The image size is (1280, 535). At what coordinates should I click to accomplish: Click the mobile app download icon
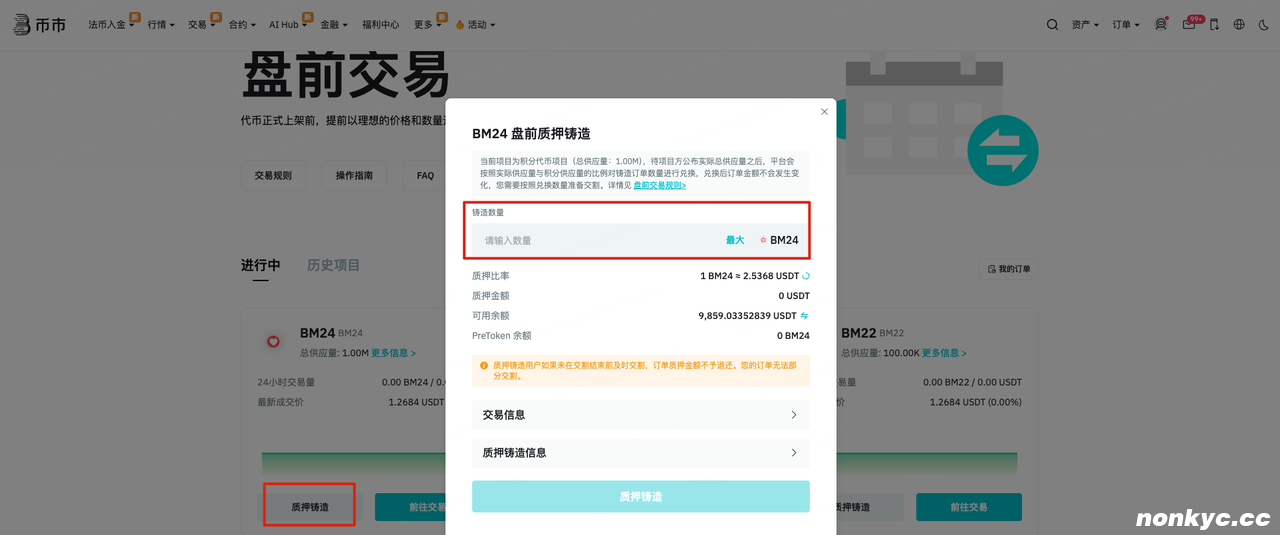coord(1214,24)
